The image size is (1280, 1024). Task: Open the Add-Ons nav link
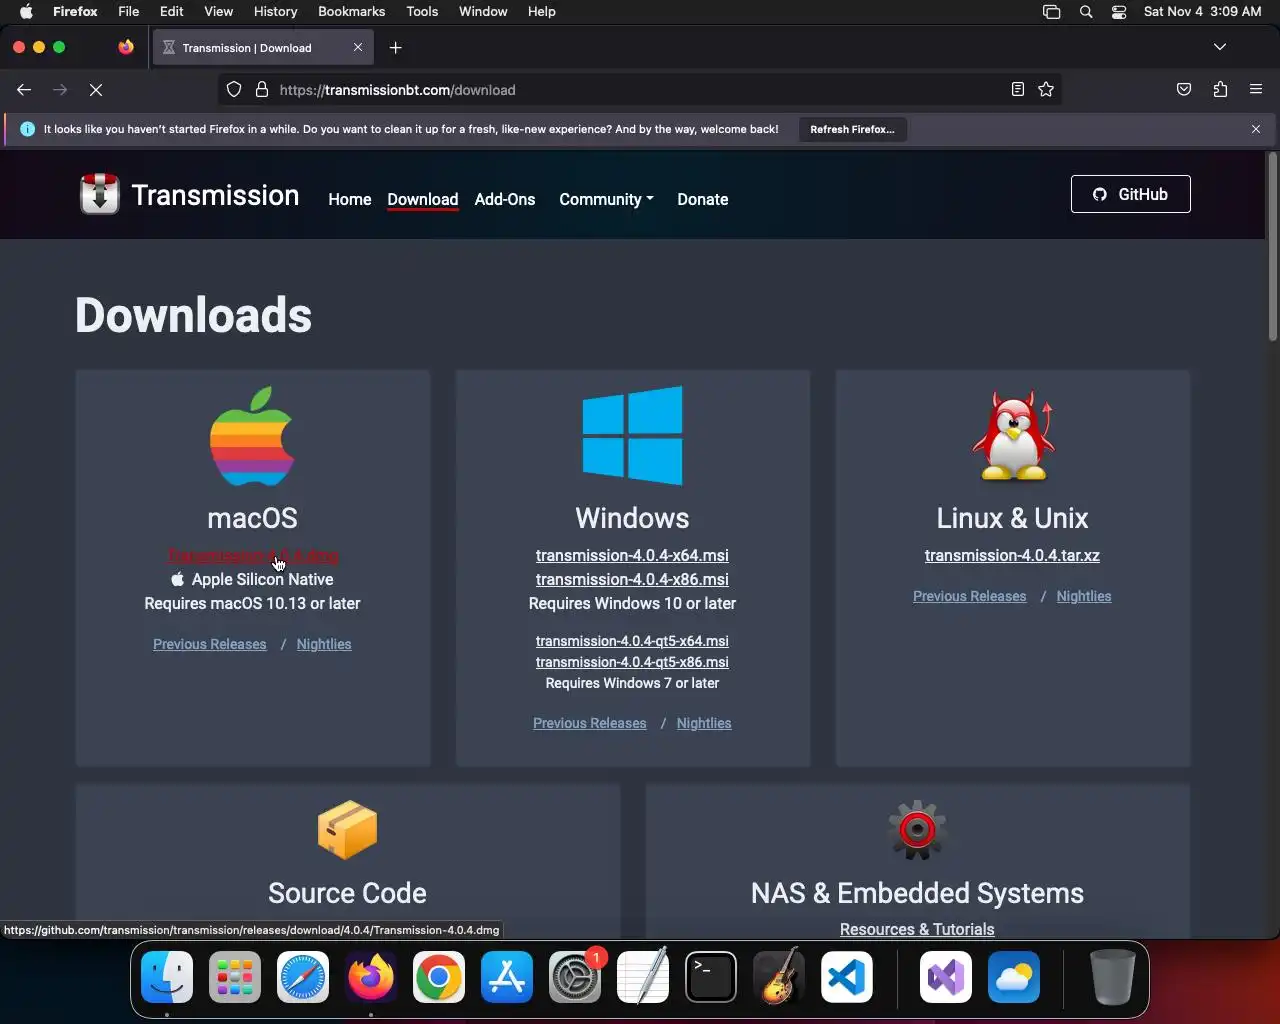point(505,199)
